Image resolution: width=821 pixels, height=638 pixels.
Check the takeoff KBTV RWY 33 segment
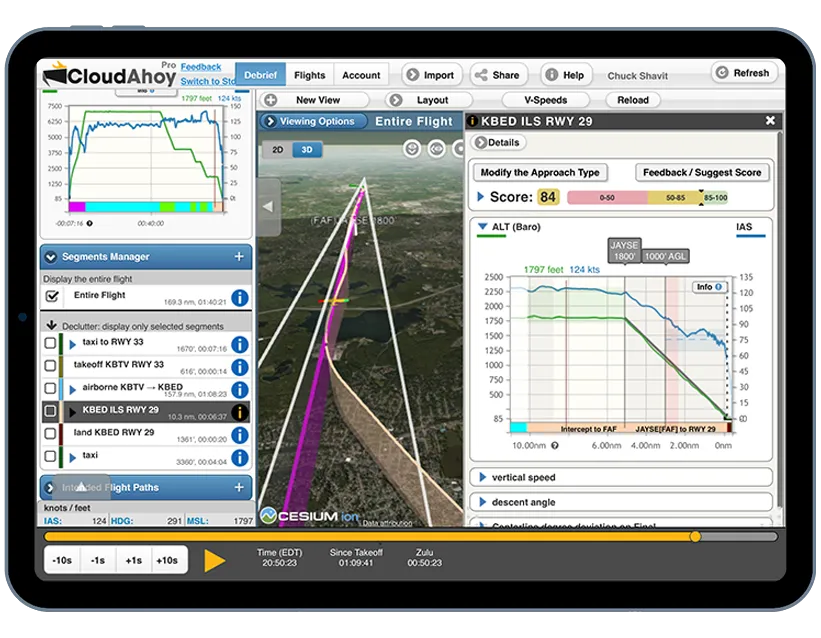50,365
